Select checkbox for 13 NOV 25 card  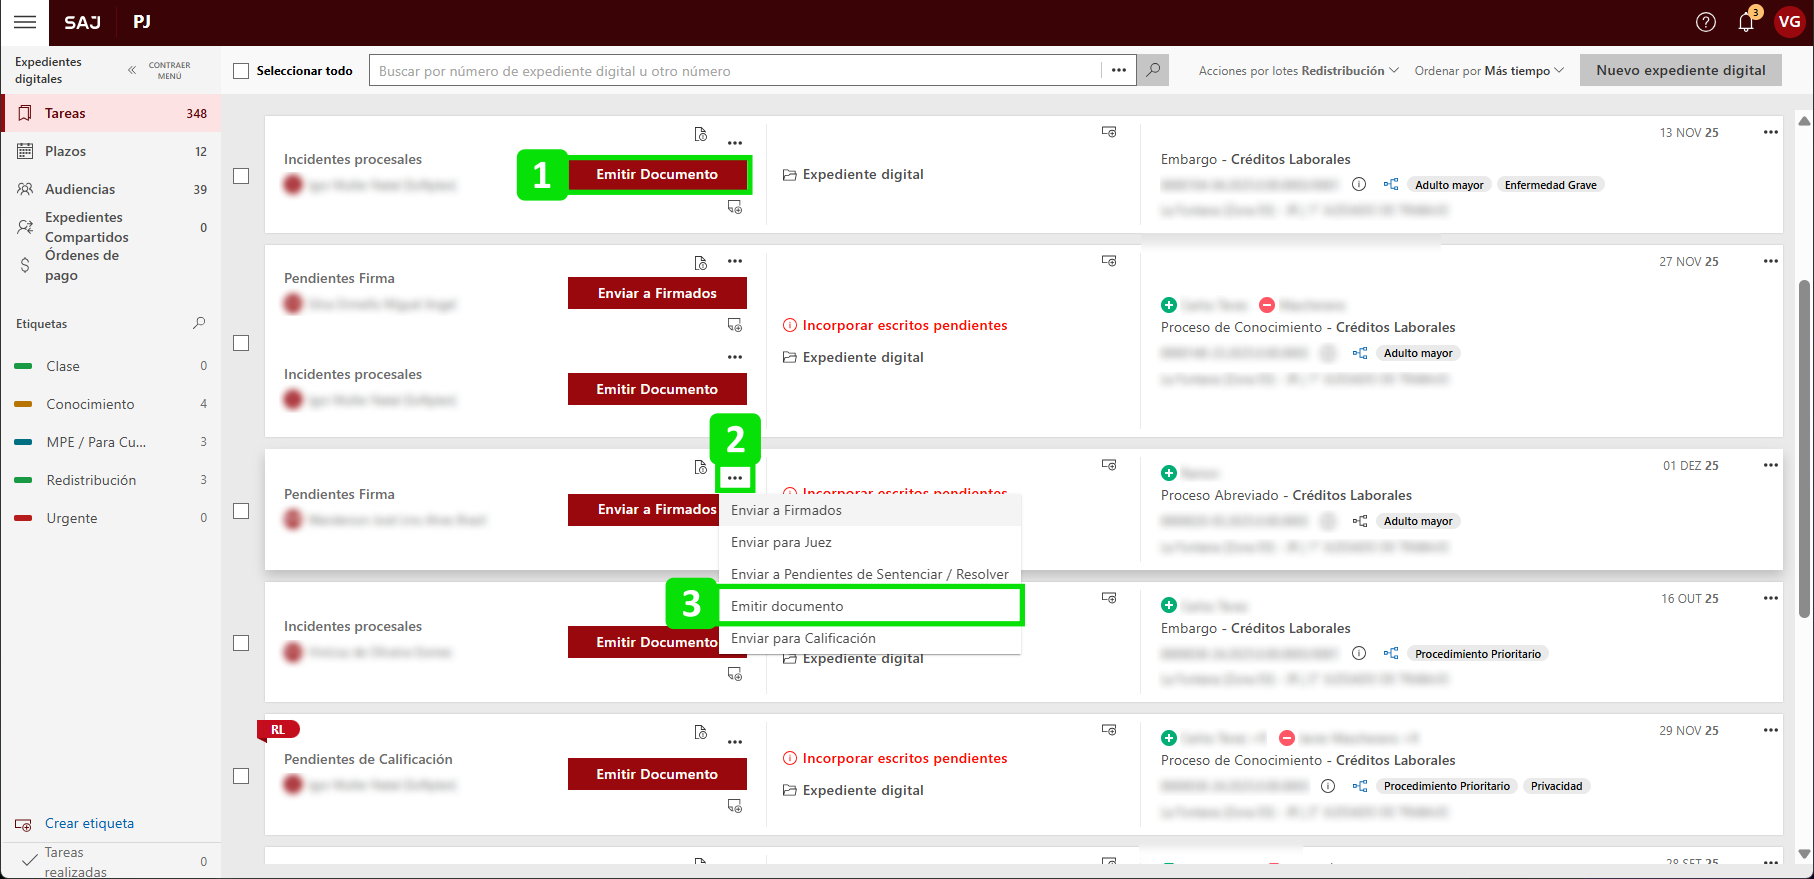241,176
